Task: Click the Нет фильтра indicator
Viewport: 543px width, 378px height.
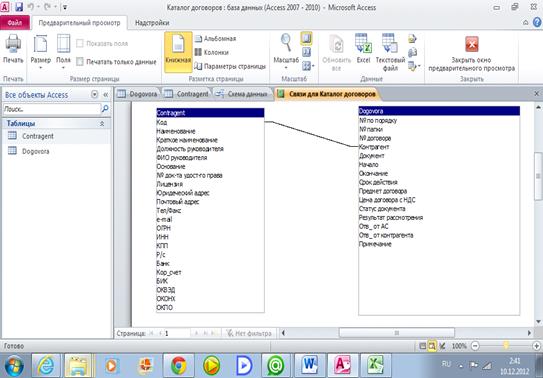Action: pos(249,333)
